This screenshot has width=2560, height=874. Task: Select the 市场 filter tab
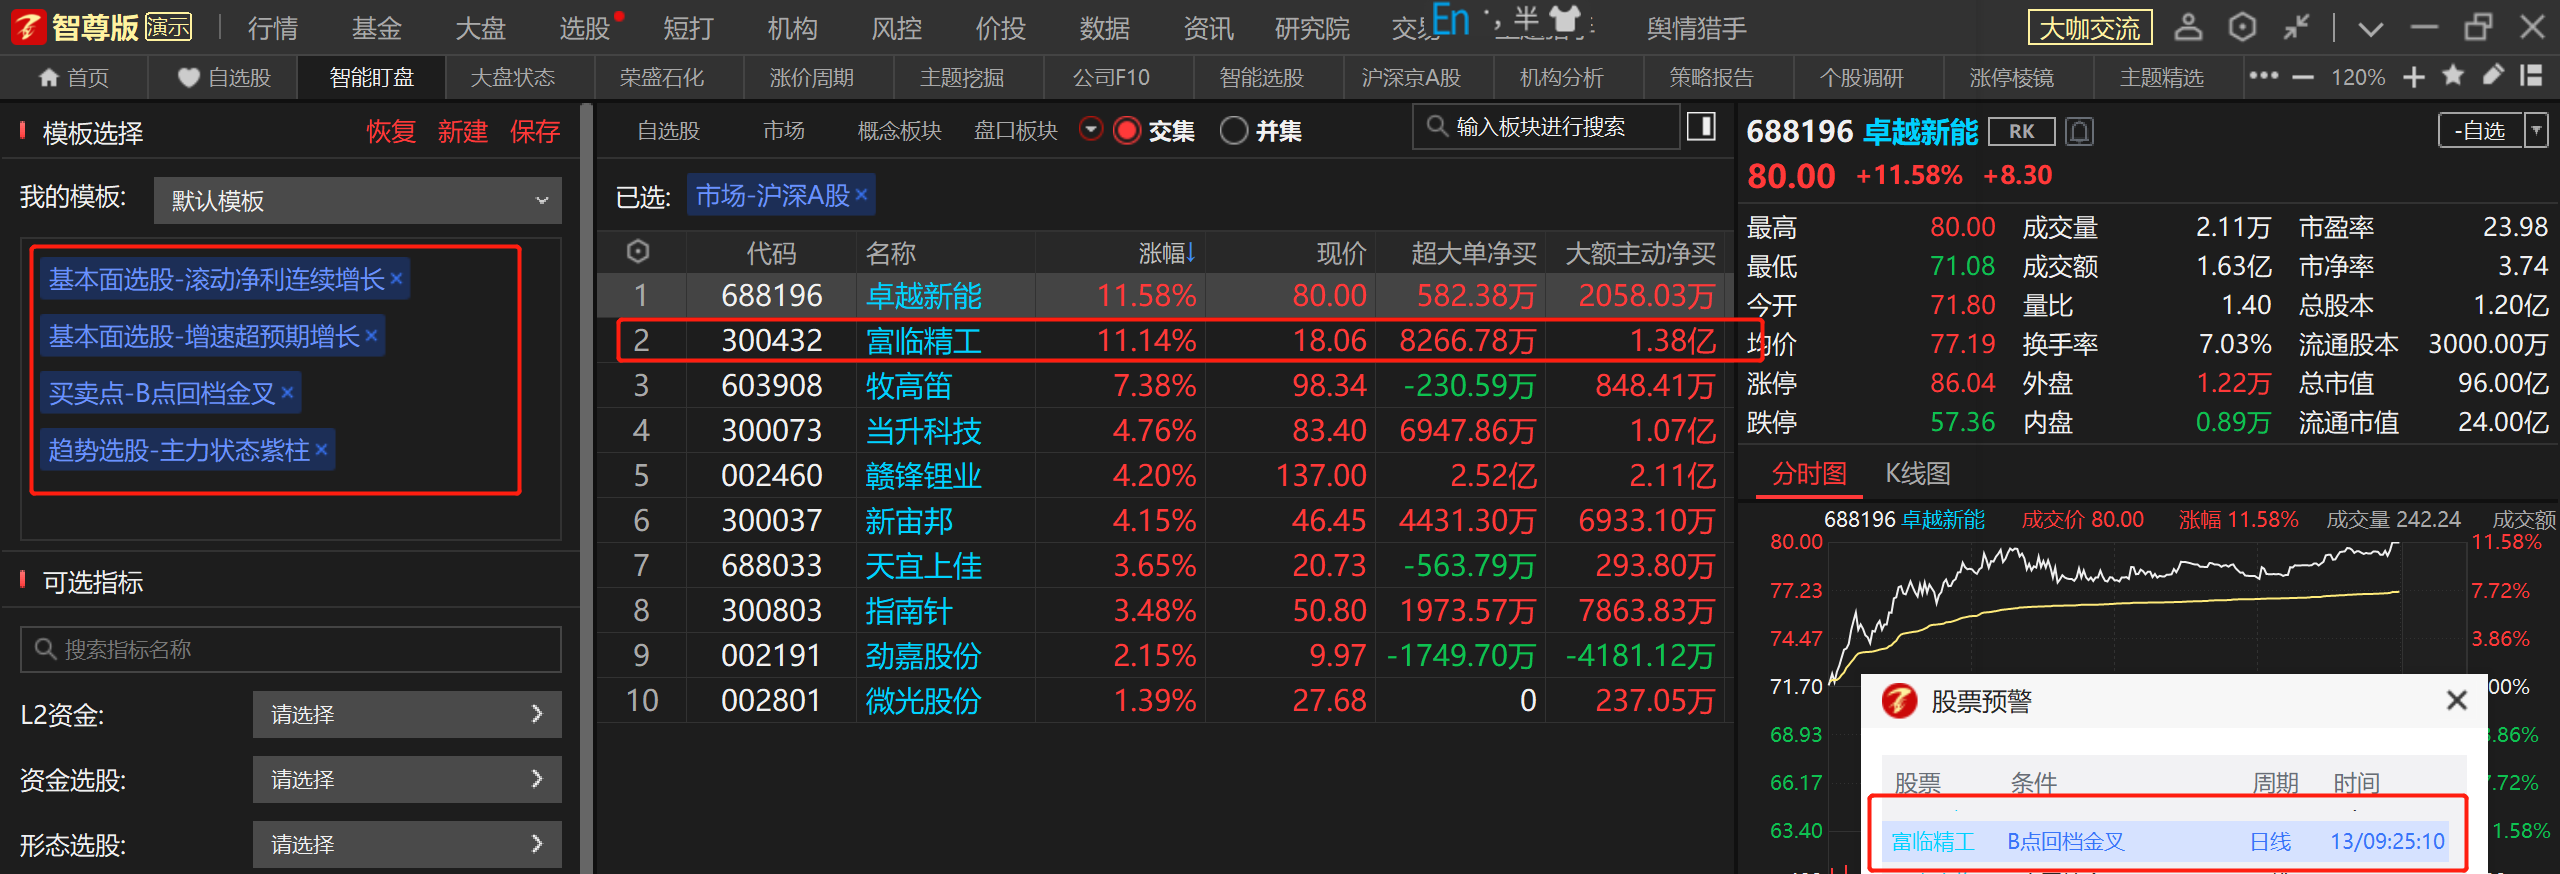coord(783,131)
